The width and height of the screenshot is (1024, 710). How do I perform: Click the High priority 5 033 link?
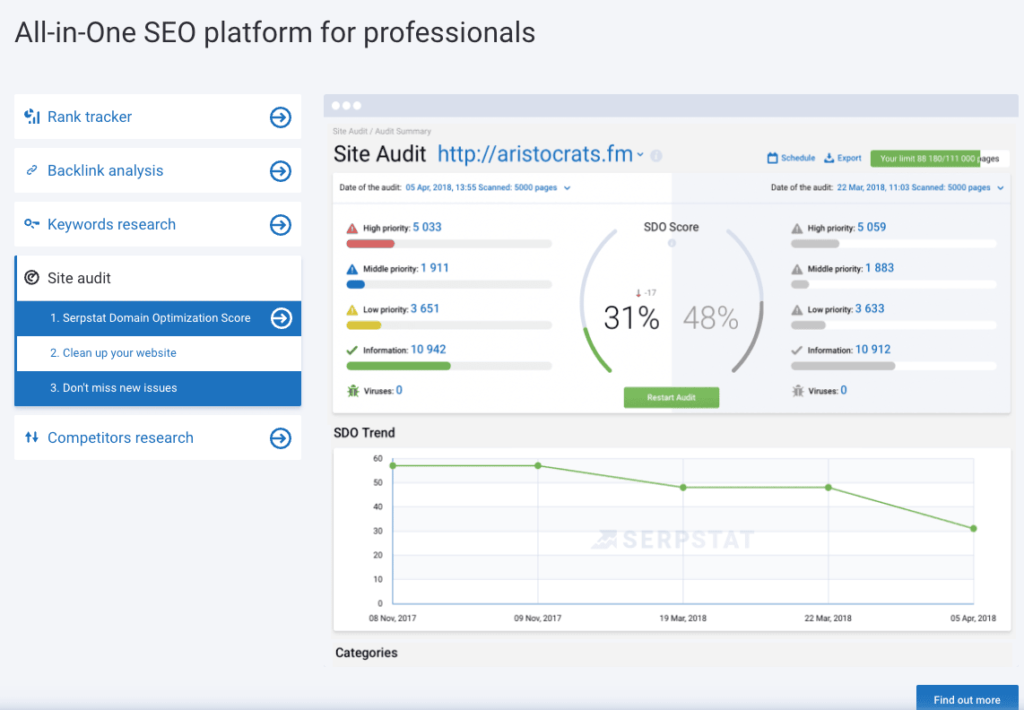tap(426, 227)
